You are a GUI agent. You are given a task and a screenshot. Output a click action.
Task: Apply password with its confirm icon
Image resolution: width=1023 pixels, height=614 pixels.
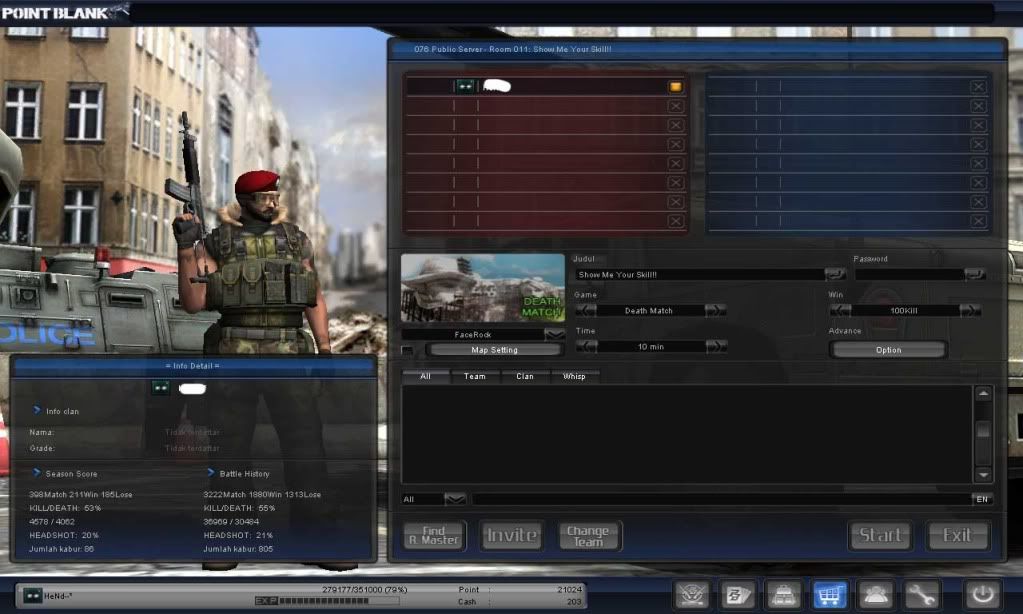975,274
